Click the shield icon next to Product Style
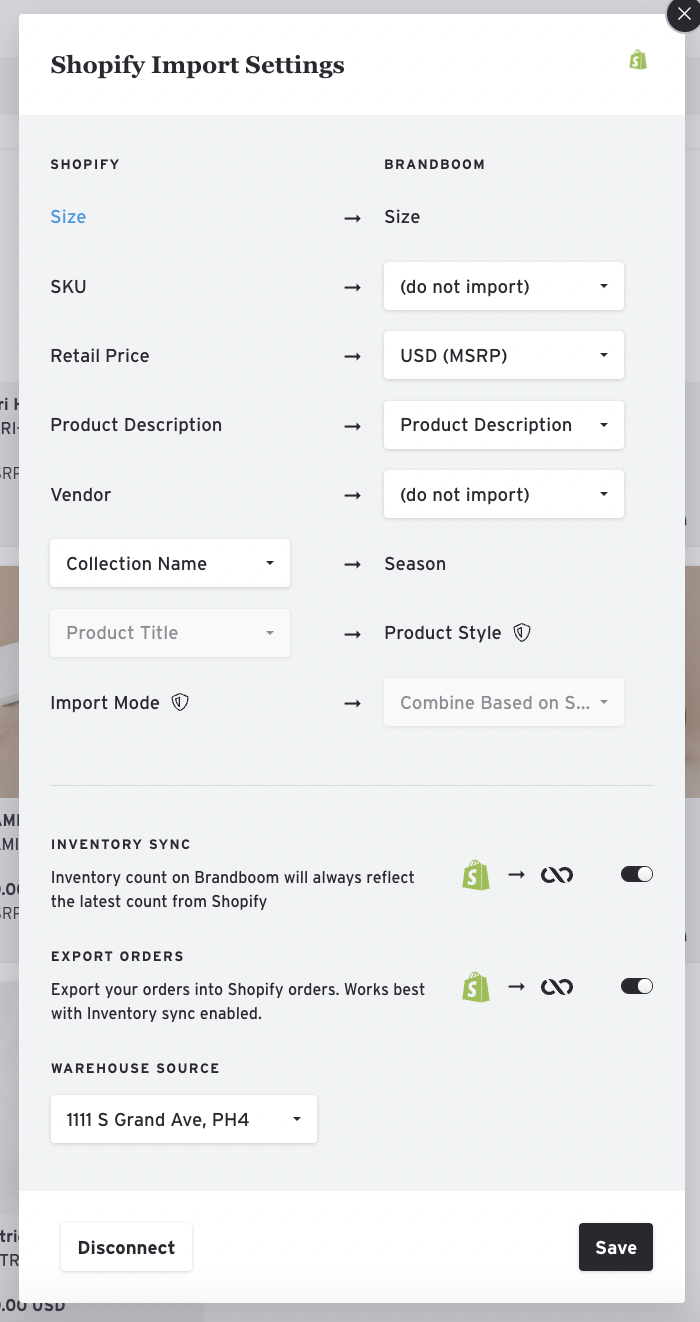Screen dimensions: 700x1322 pos(521,632)
